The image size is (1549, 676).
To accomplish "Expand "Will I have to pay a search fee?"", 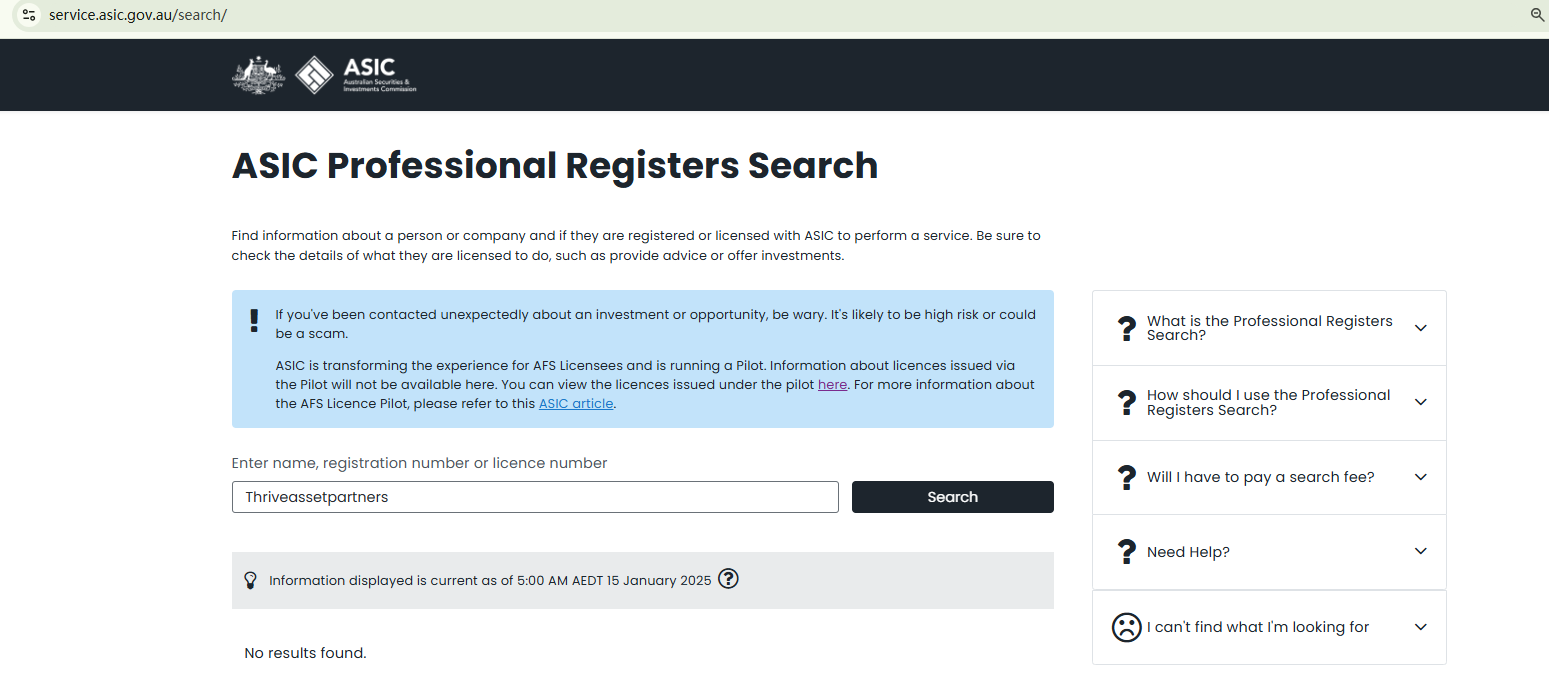I will point(1420,477).
